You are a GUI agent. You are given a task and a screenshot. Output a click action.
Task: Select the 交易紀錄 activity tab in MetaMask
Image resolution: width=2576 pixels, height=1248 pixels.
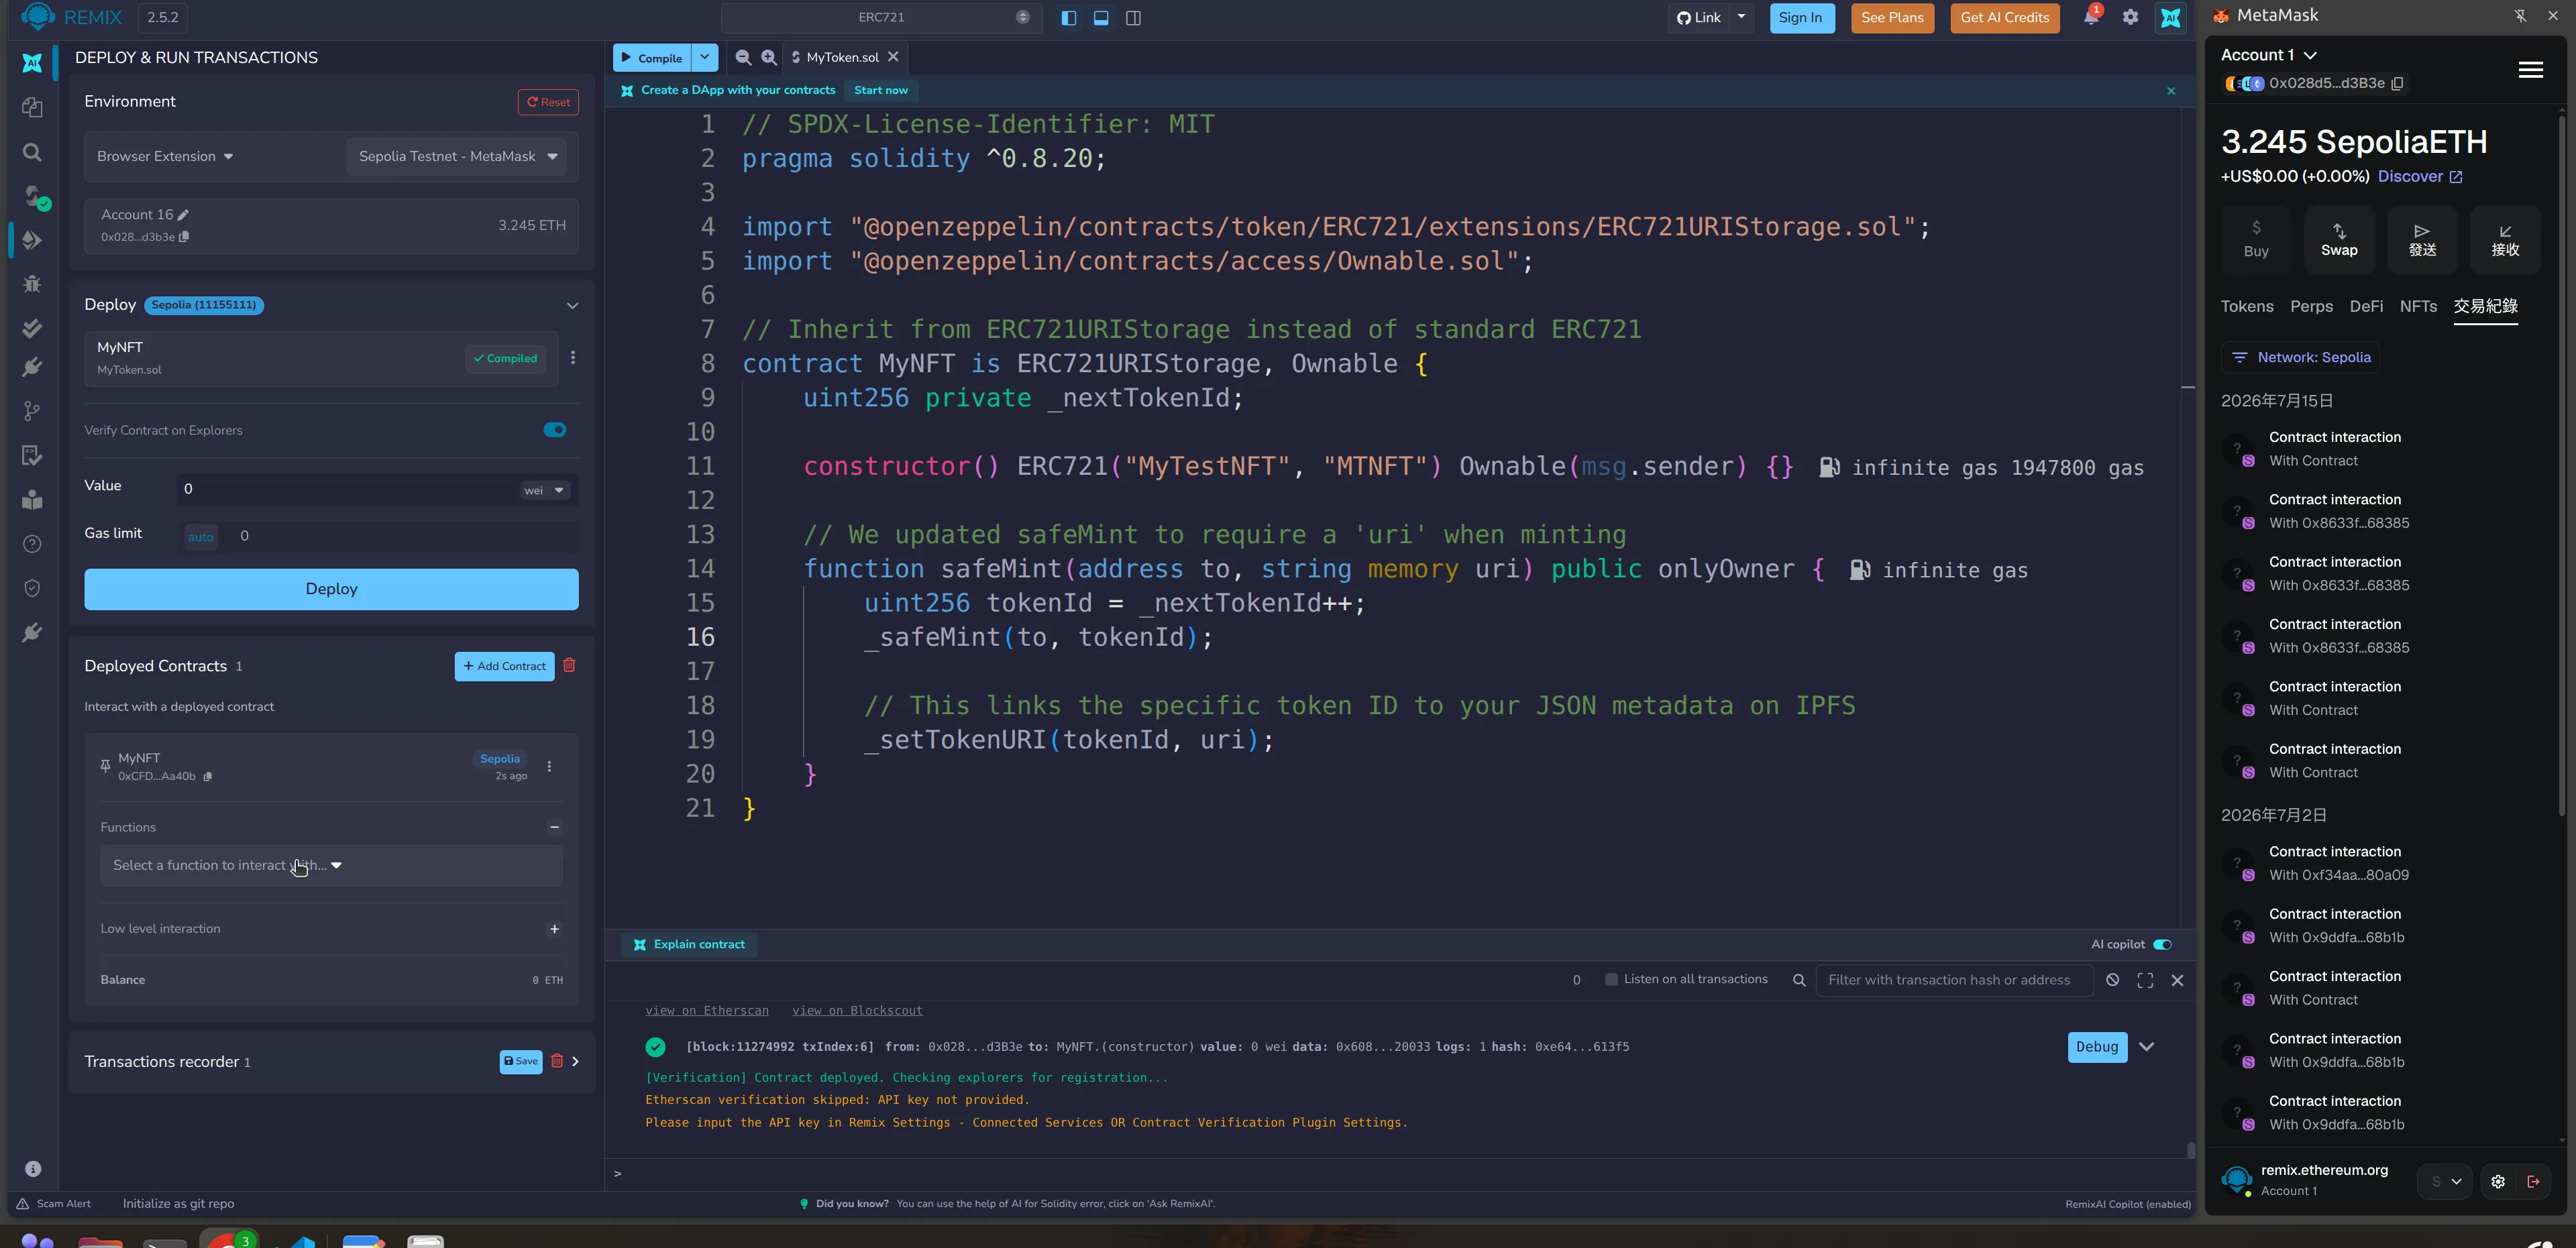pyautogui.click(x=2485, y=306)
